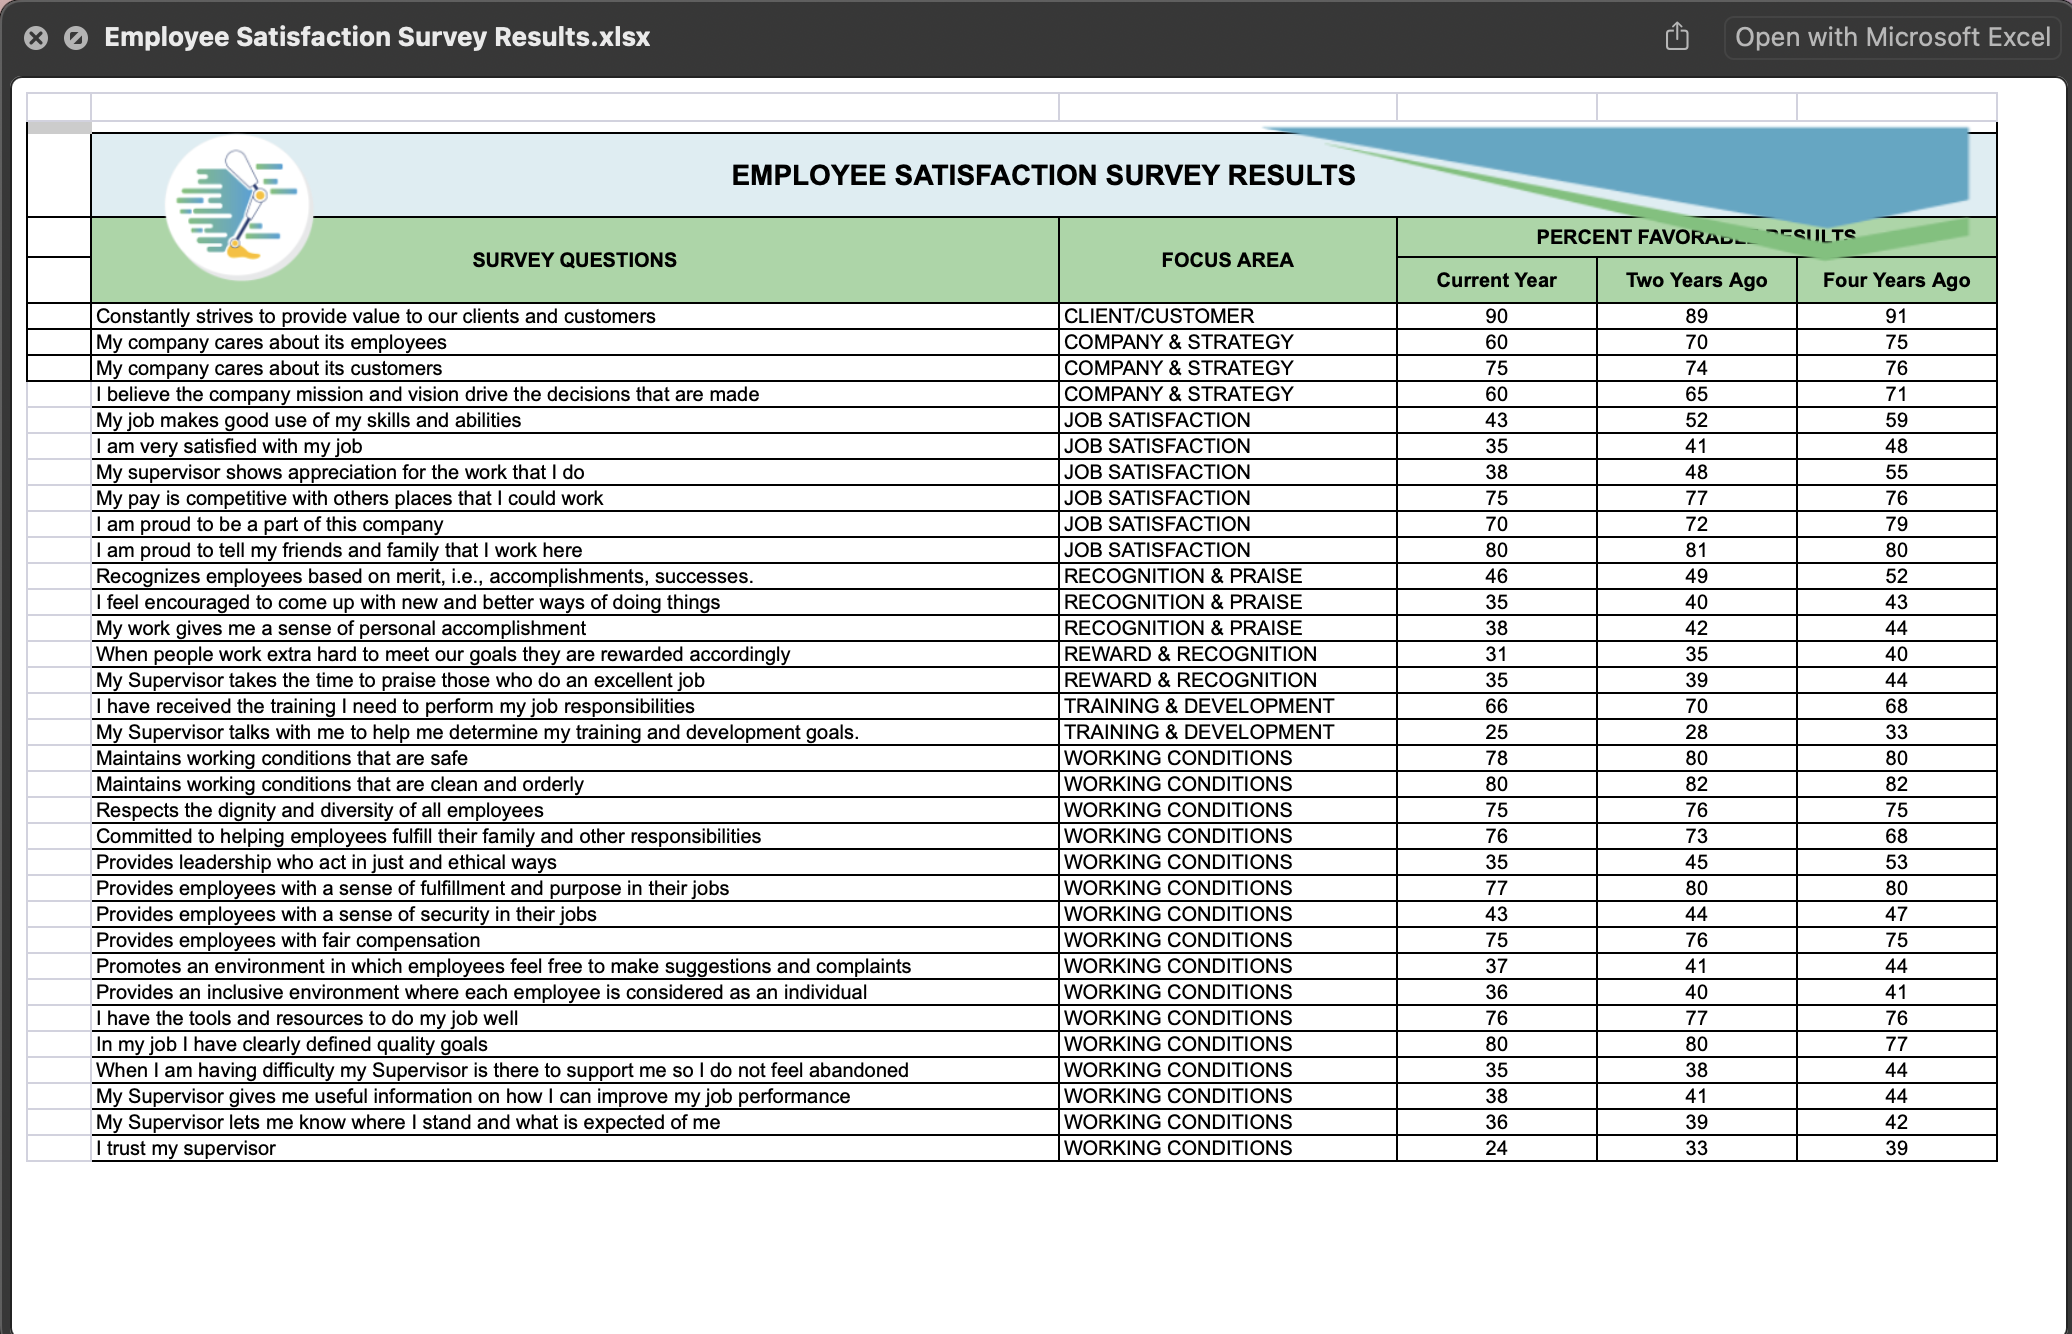Select the Focus Area header cell

(x=1227, y=260)
